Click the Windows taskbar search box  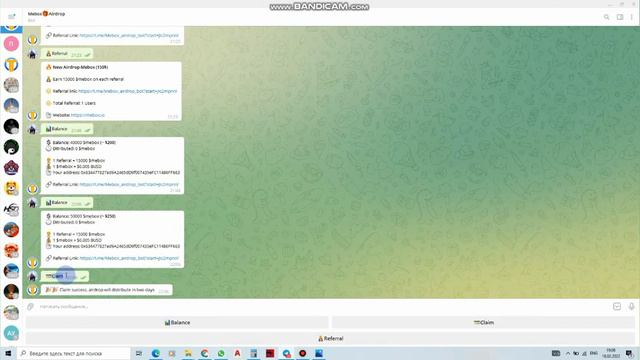(73, 353)
